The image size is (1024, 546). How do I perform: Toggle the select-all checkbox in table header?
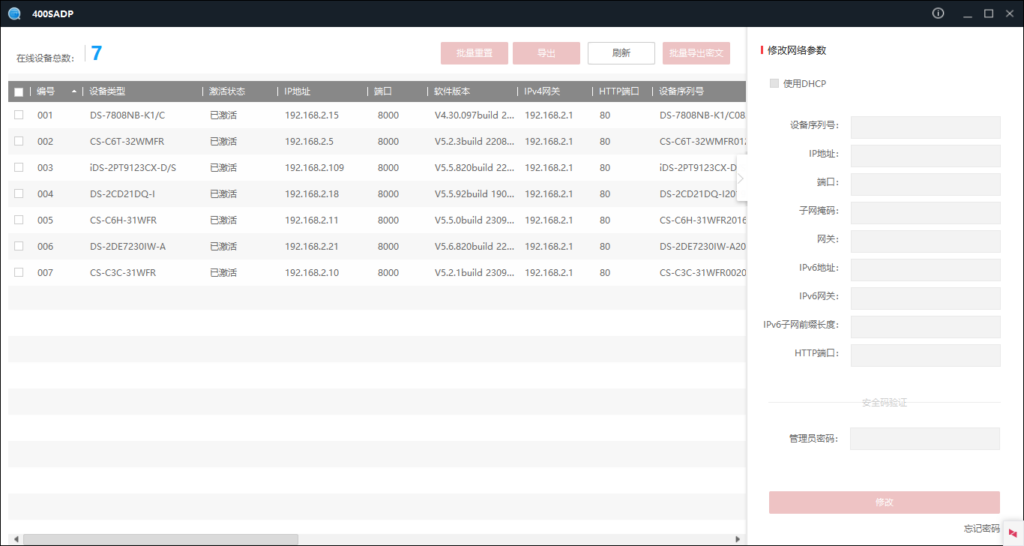18,92
